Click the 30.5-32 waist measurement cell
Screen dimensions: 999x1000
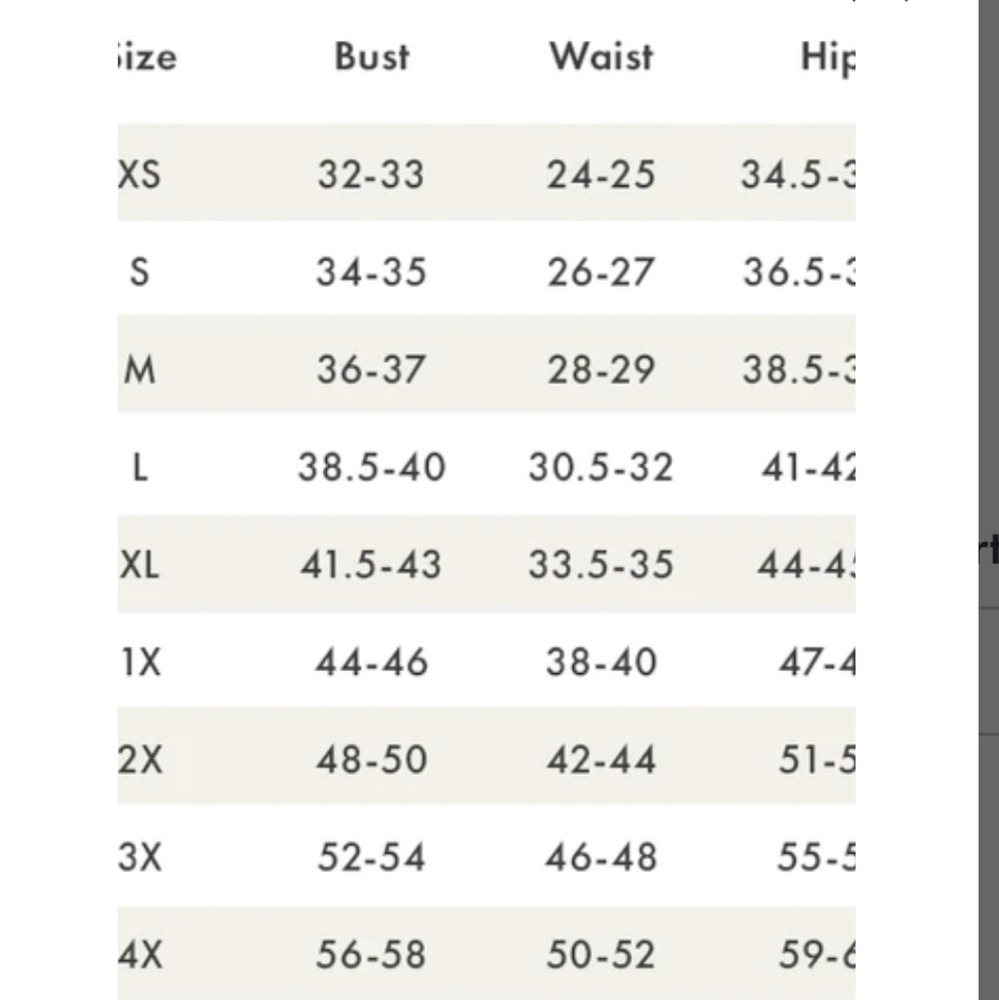point(601,467)
